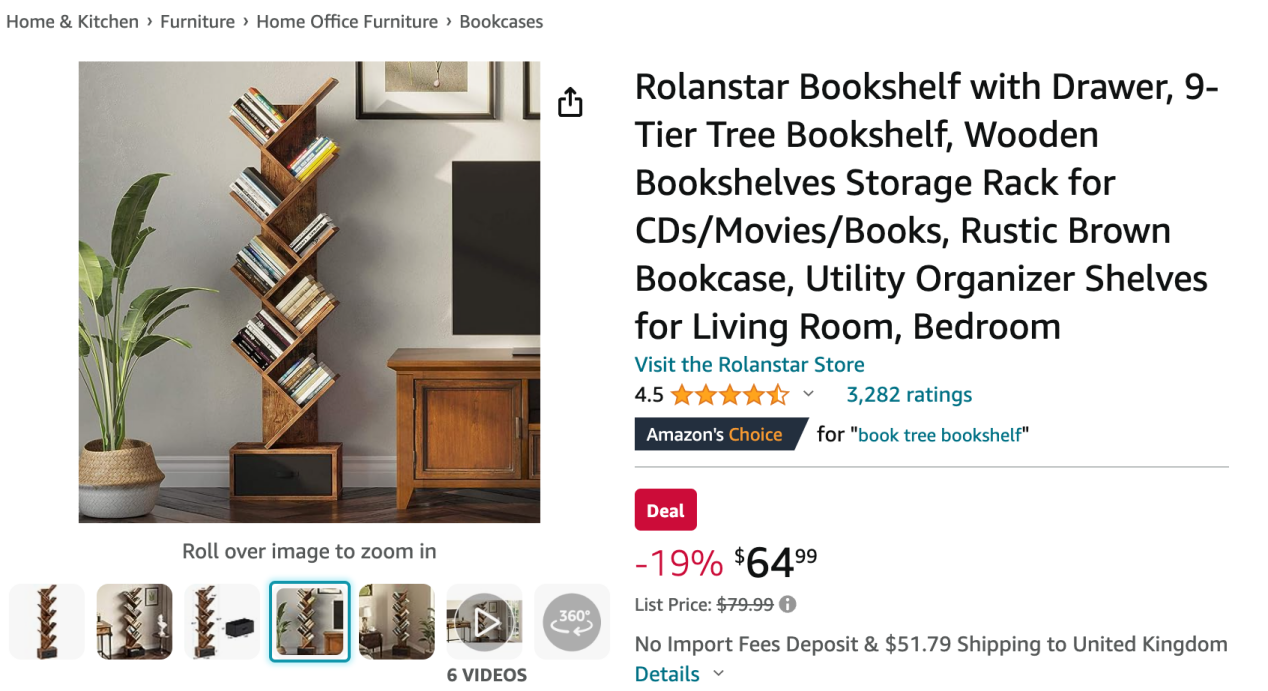The width and height of the screenshot is (1268, 691).
Task: Go to Home & Kitchen breadcrumb
Action: coord(72,22)
